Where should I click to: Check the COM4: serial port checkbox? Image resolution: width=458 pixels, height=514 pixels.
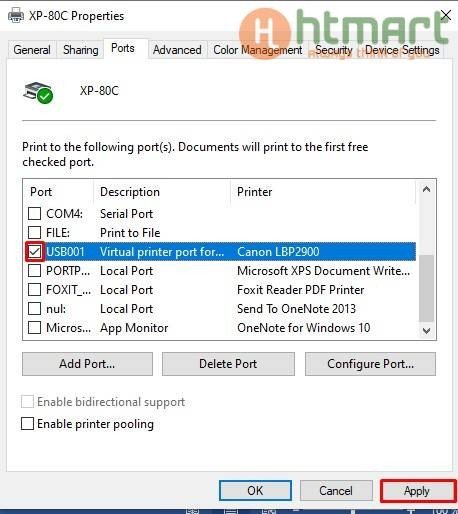(34, 214)
